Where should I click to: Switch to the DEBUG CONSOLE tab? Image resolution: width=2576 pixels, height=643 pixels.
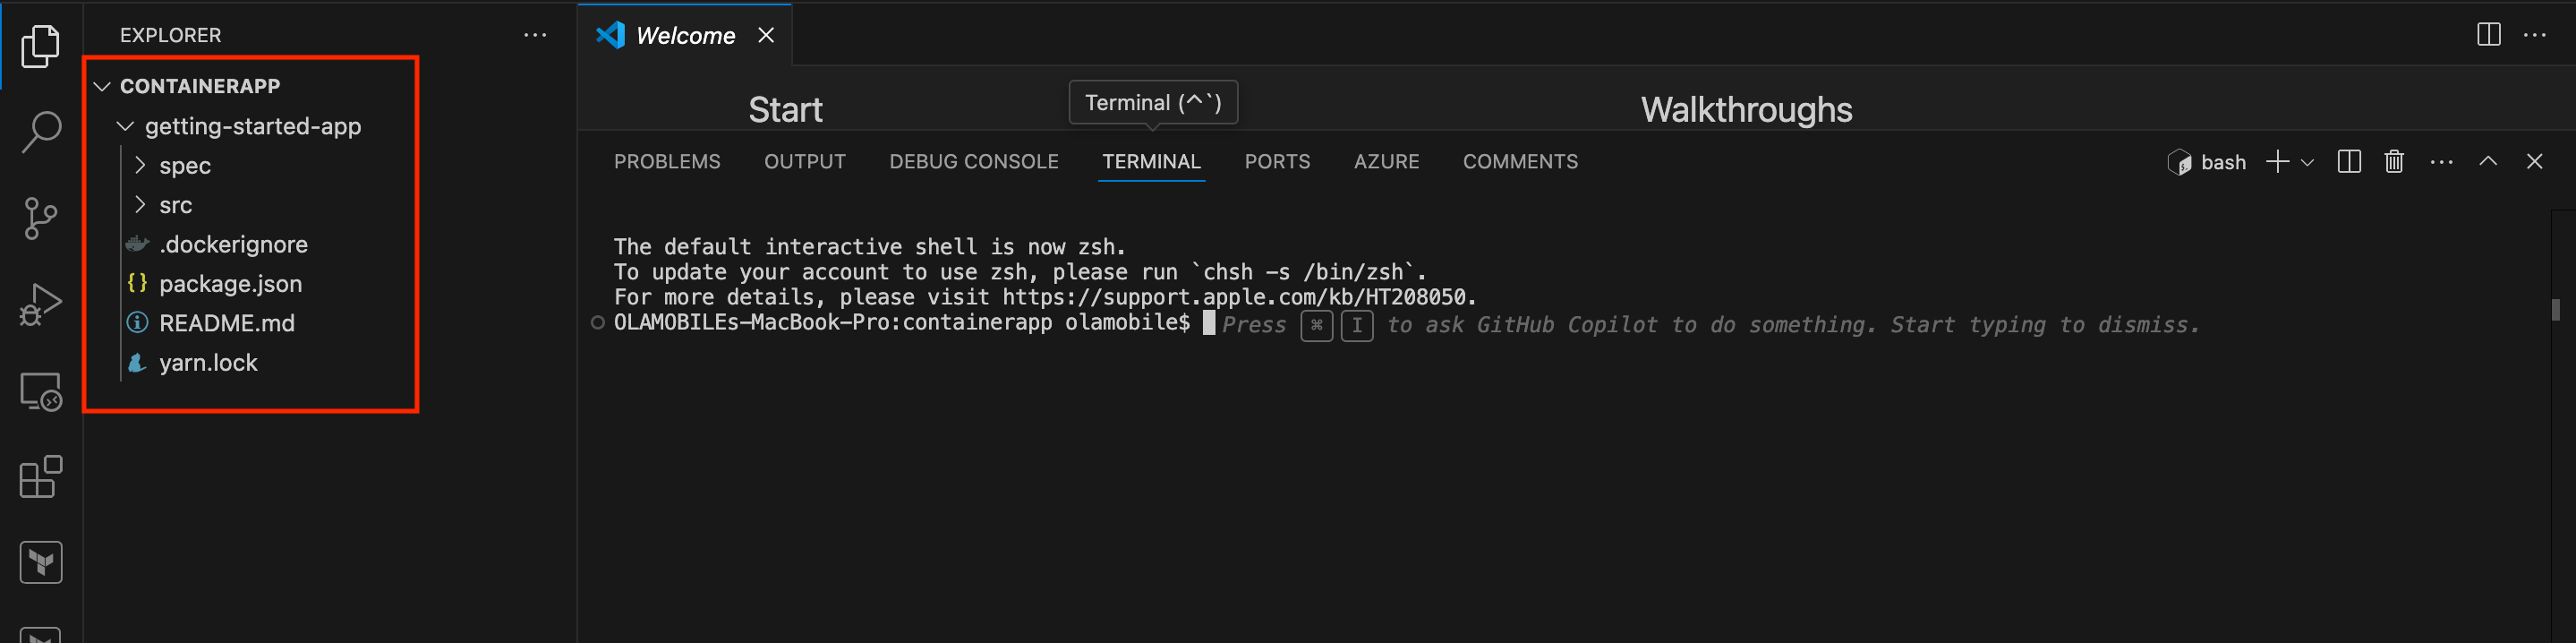coord(974,162)
